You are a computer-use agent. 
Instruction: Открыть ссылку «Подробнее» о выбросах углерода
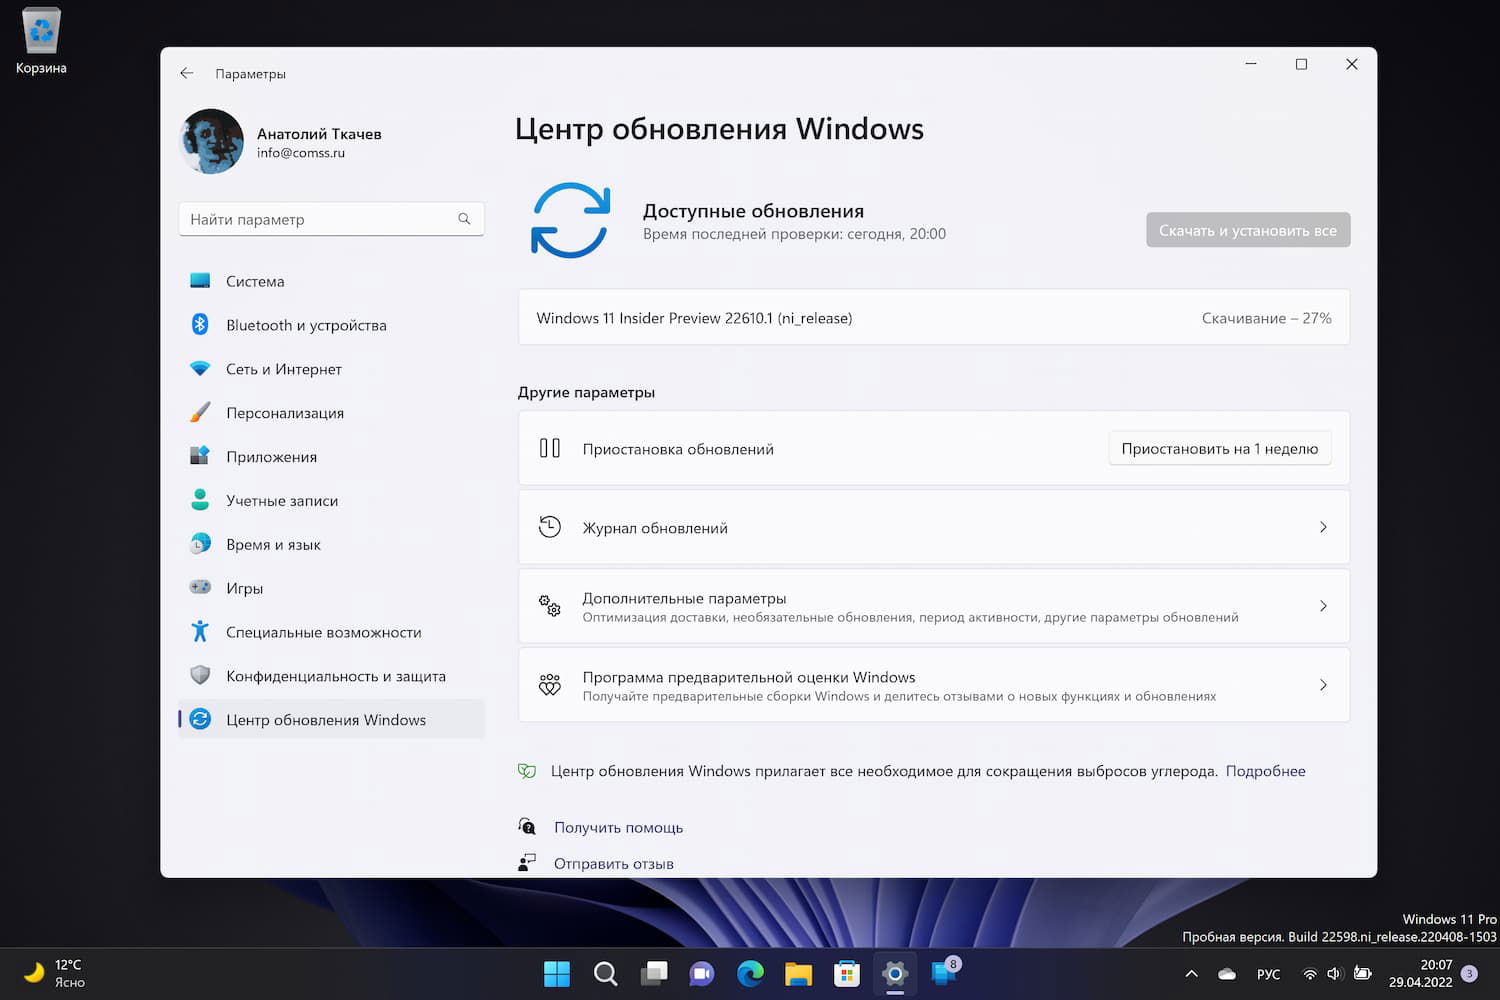(1265, 770)
